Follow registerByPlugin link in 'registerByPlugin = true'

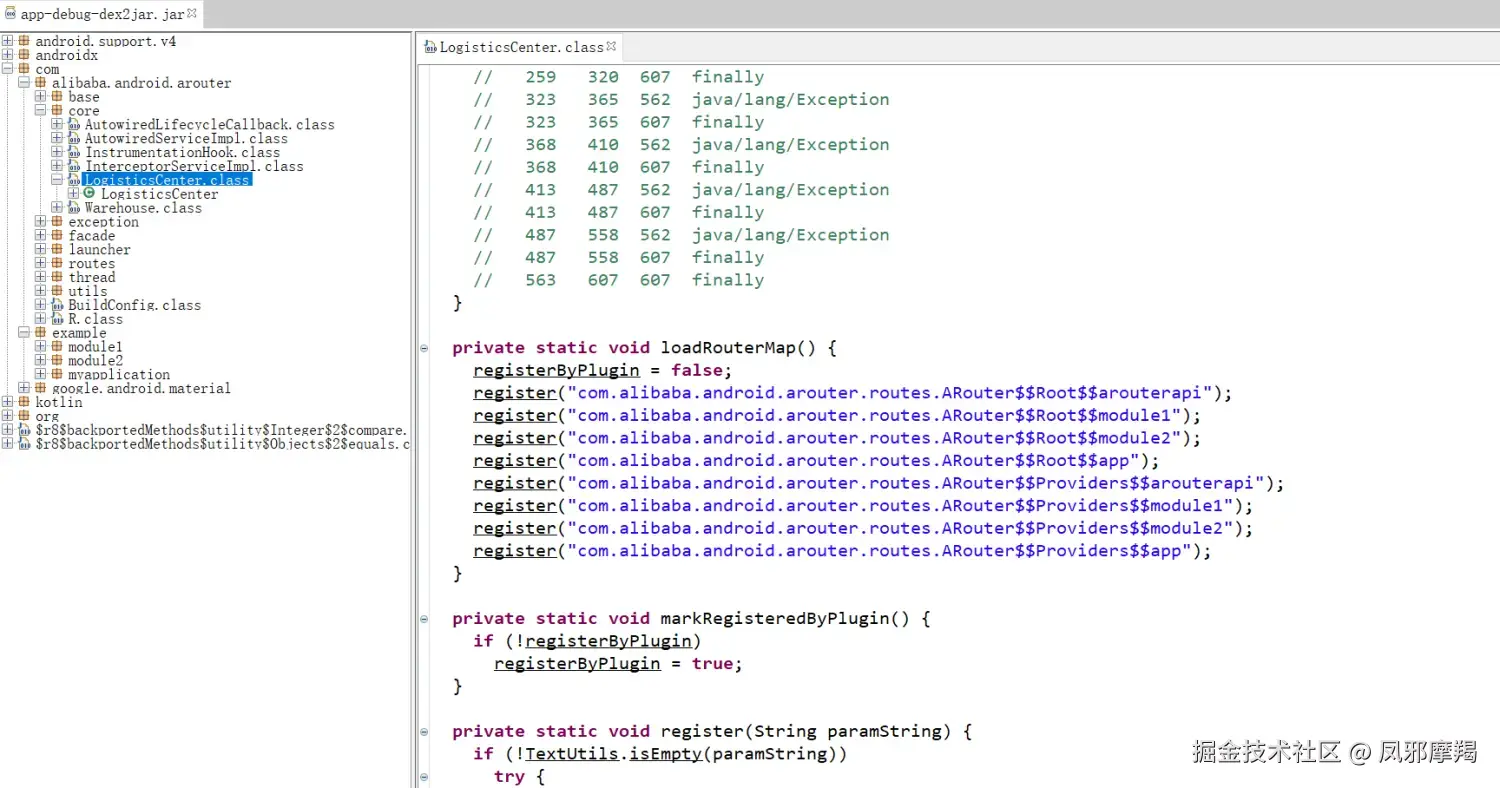[x=577, y=663]
